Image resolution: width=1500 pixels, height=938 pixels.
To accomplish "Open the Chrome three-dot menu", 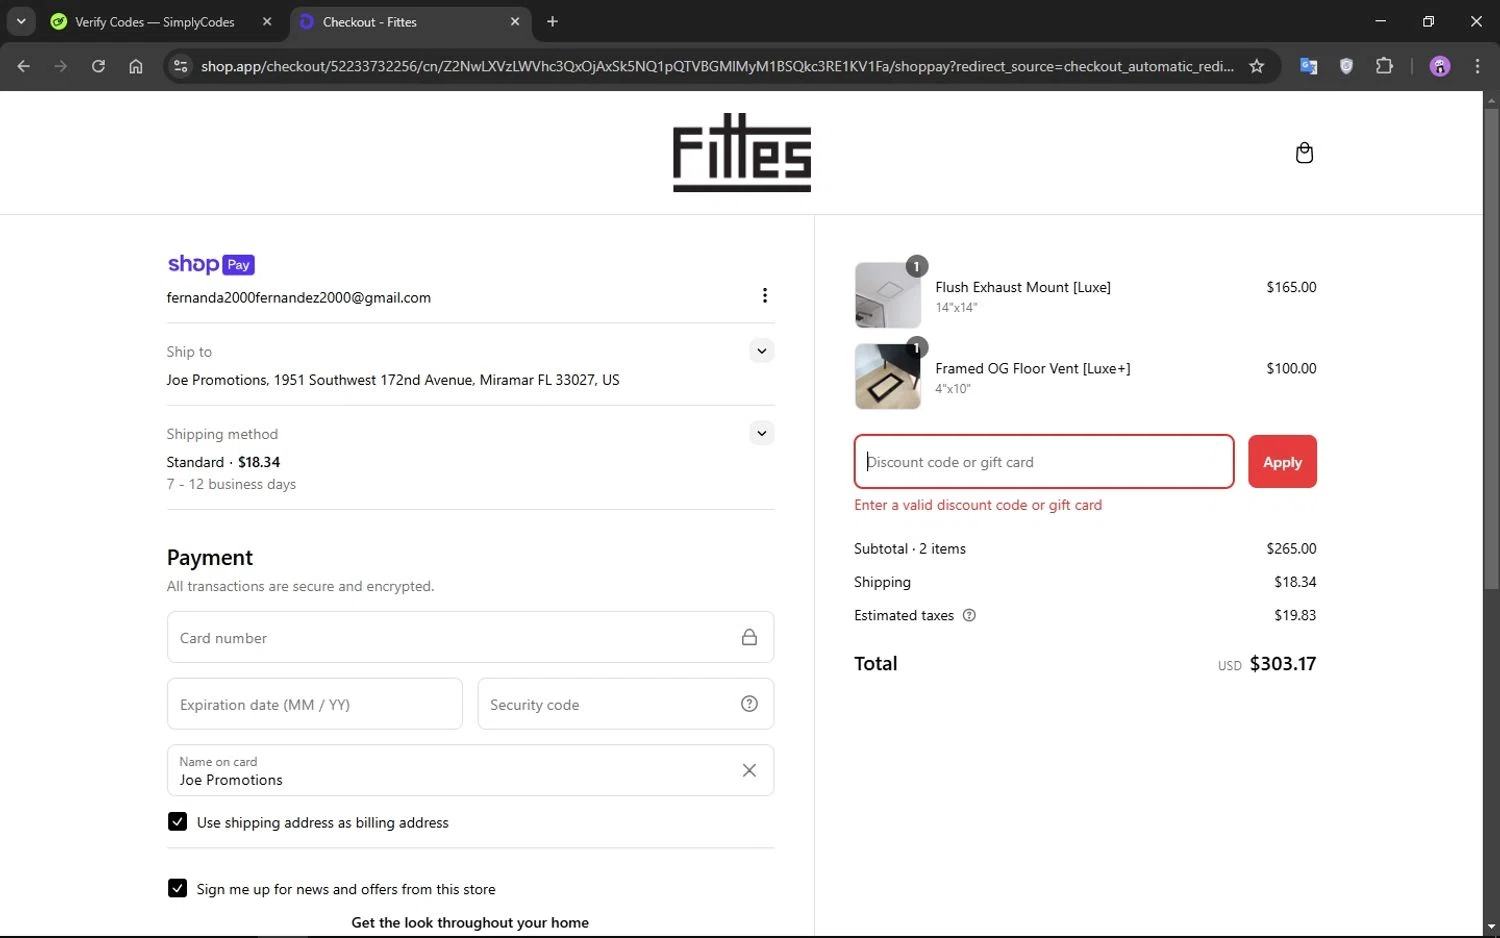I will click(1477, 66).
